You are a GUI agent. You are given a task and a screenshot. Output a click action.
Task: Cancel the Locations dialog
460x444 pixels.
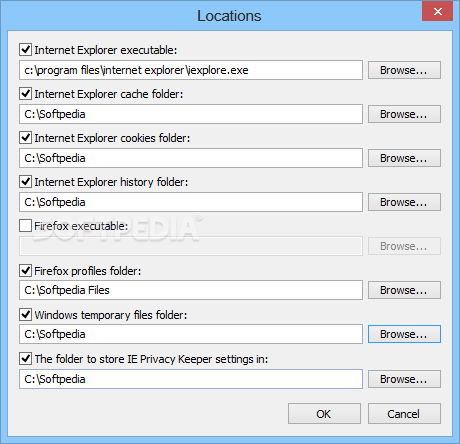pos(404,414)
